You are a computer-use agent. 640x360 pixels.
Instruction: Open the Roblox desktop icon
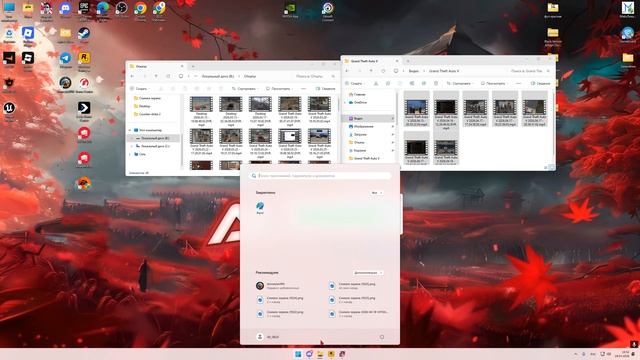28,36
